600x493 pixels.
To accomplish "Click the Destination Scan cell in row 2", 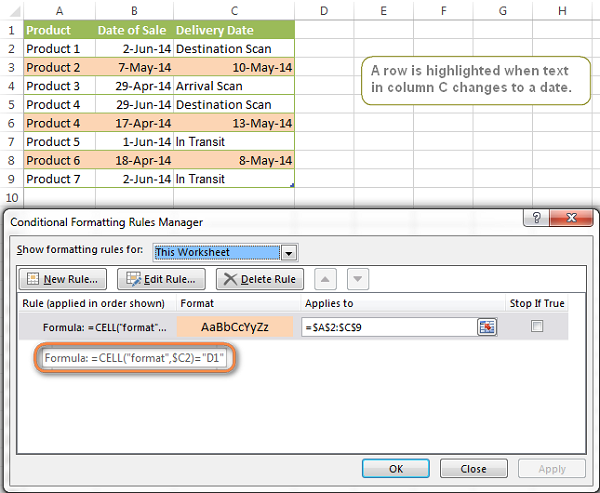I will tap(234, 49).
